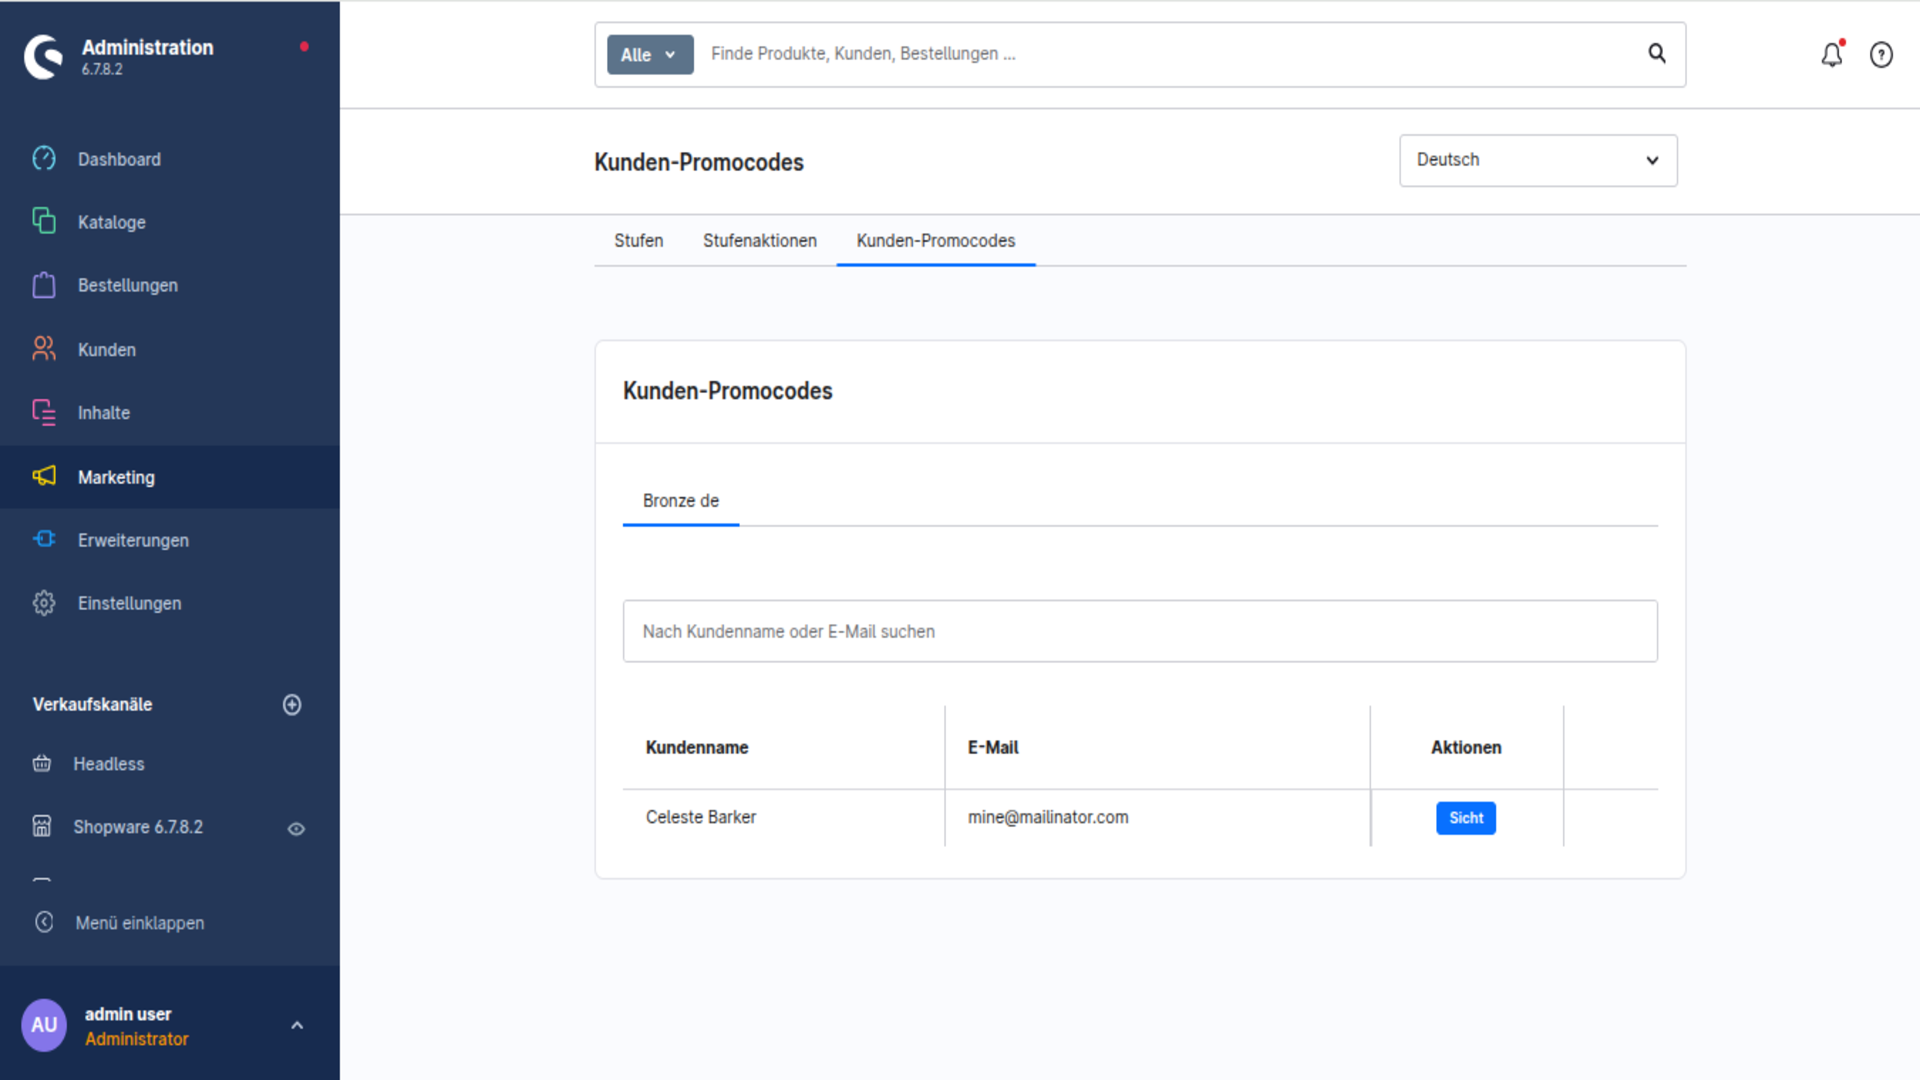Open the help question mark icon
This screenshot has height=1080, width=1920.
click(x=1881, y=55)
